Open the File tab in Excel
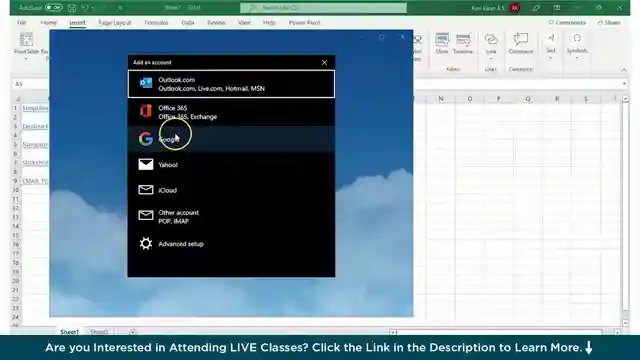The image size is (640, 360). [x=22, y=23]
